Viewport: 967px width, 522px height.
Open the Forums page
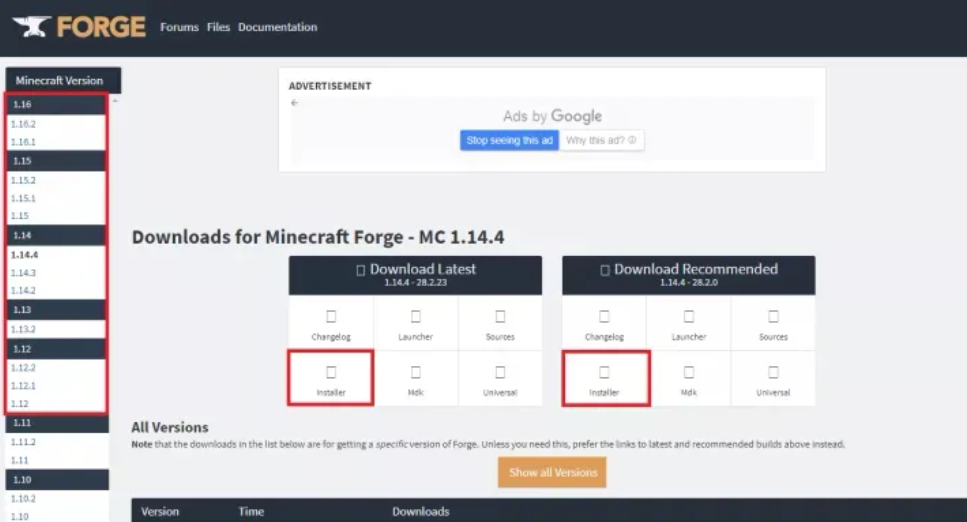tap(179, 27)
